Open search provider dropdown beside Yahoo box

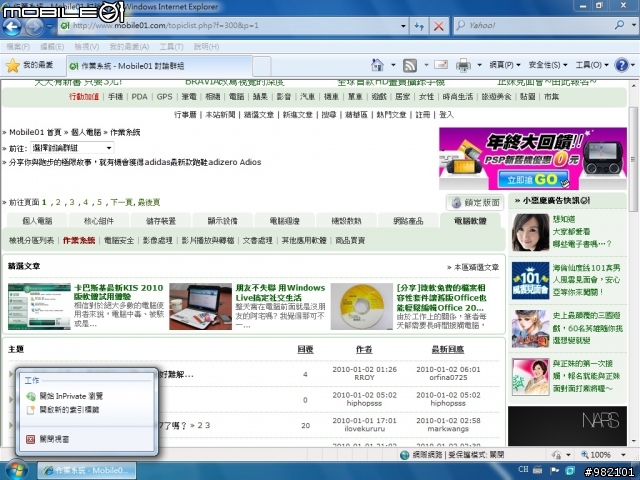(633, 25)
